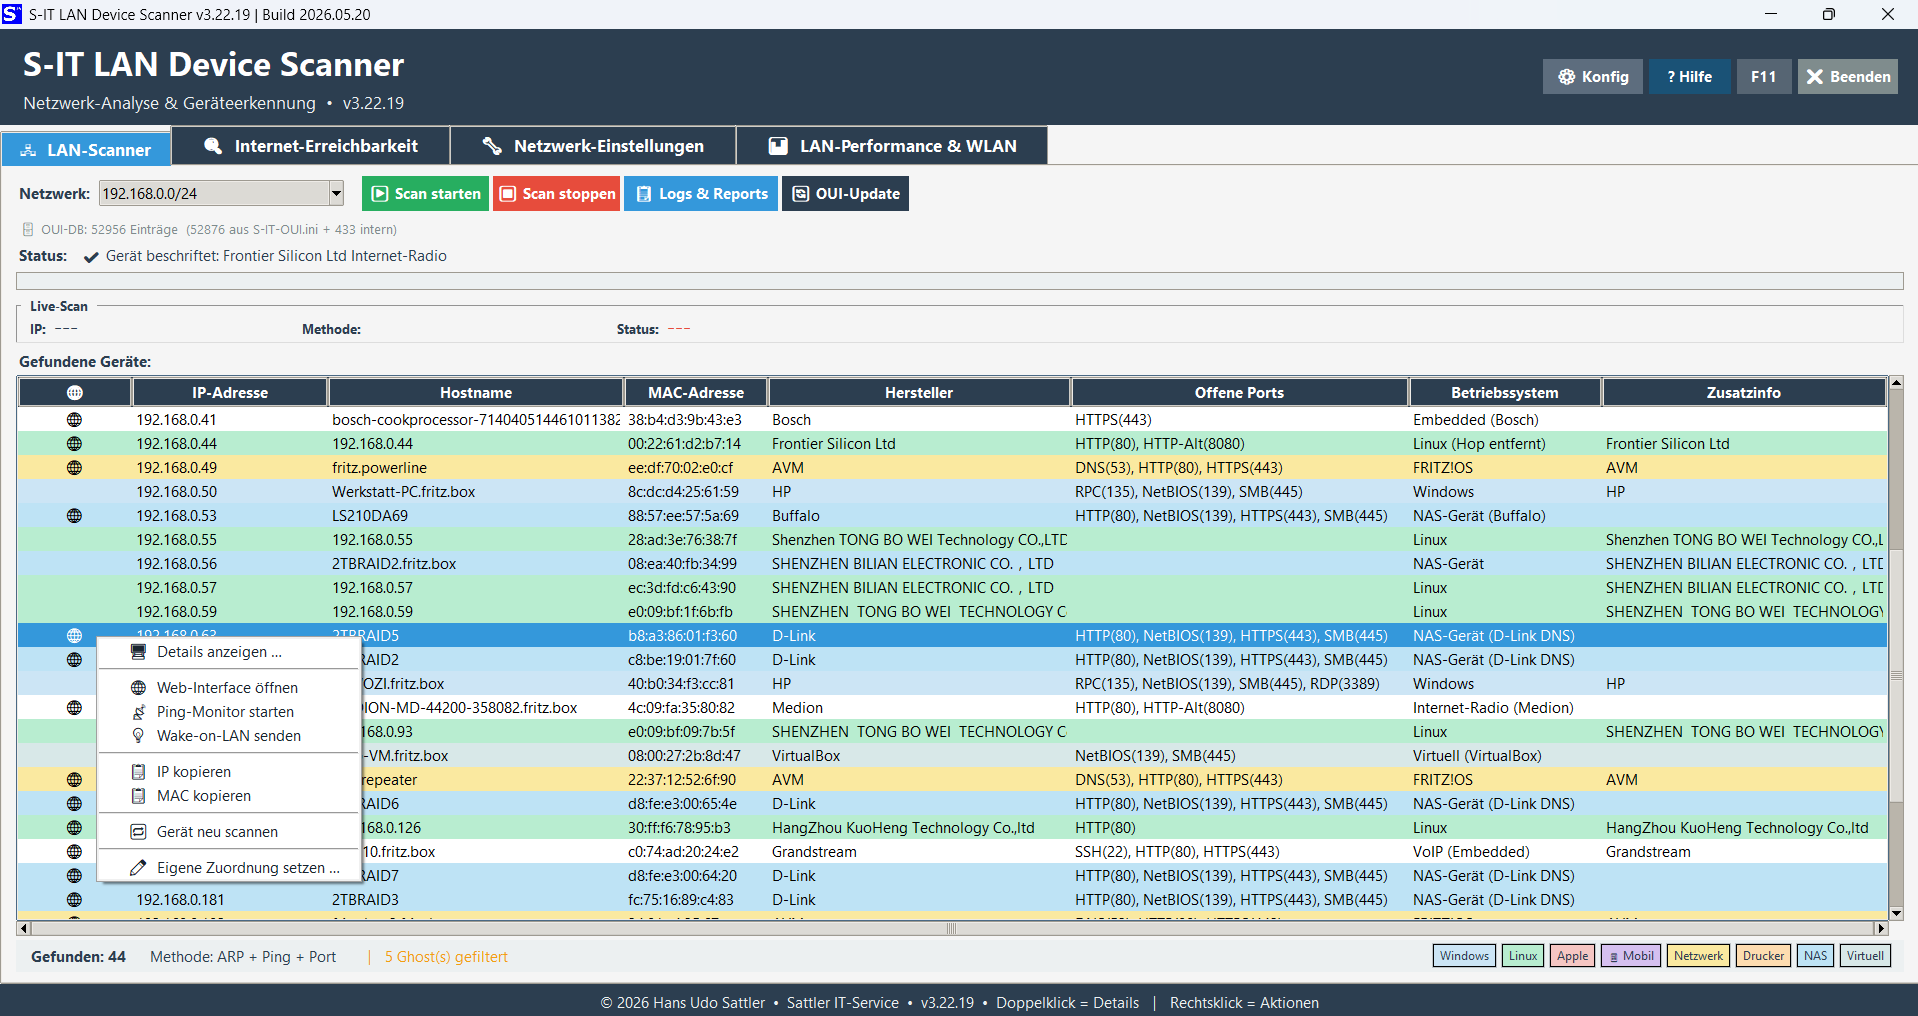Screen dimensions: 1918x1016
Task: Toggle the Drucker legend filter
Action: click(x=1762, y=956)
